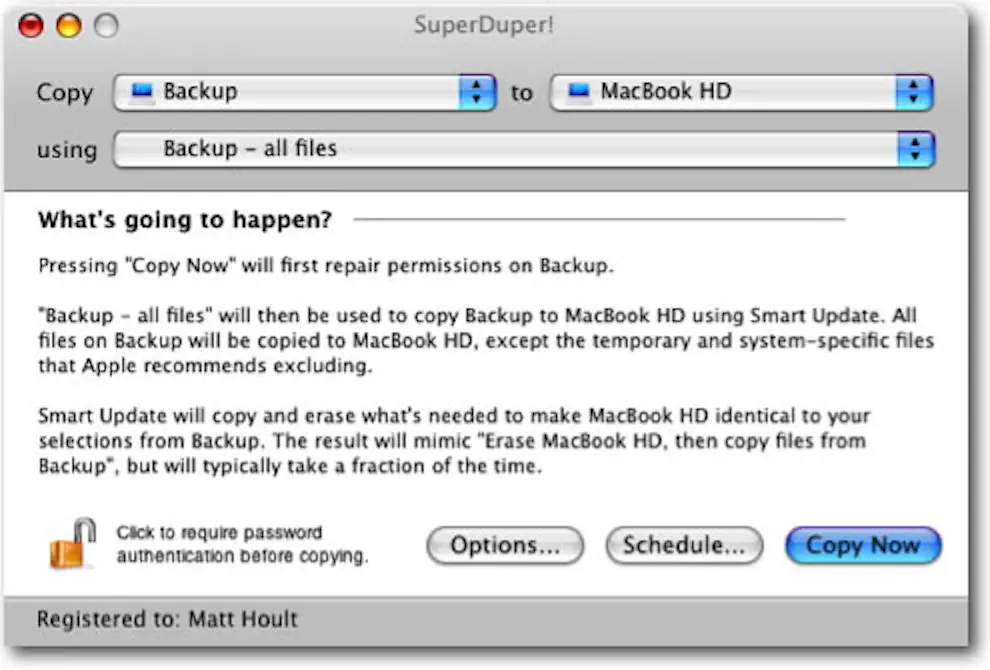Screen dimensions: 990x670
Task: Open the Schedule dialog
Action: [x=683, y=545]
